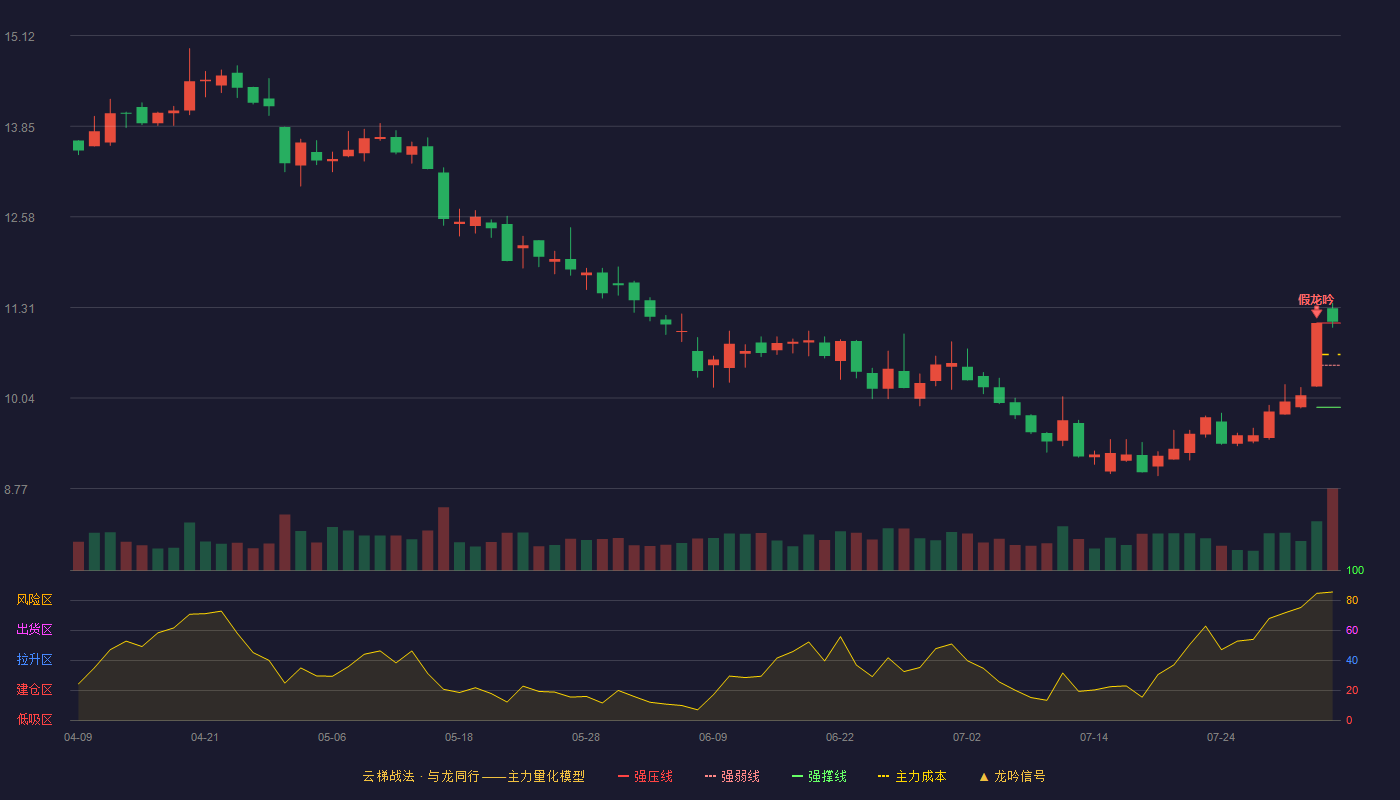The height and width of the screenshot is (800, 1400).
Task: Click the 06-22 date label
Action: click(x=840, y=737)
